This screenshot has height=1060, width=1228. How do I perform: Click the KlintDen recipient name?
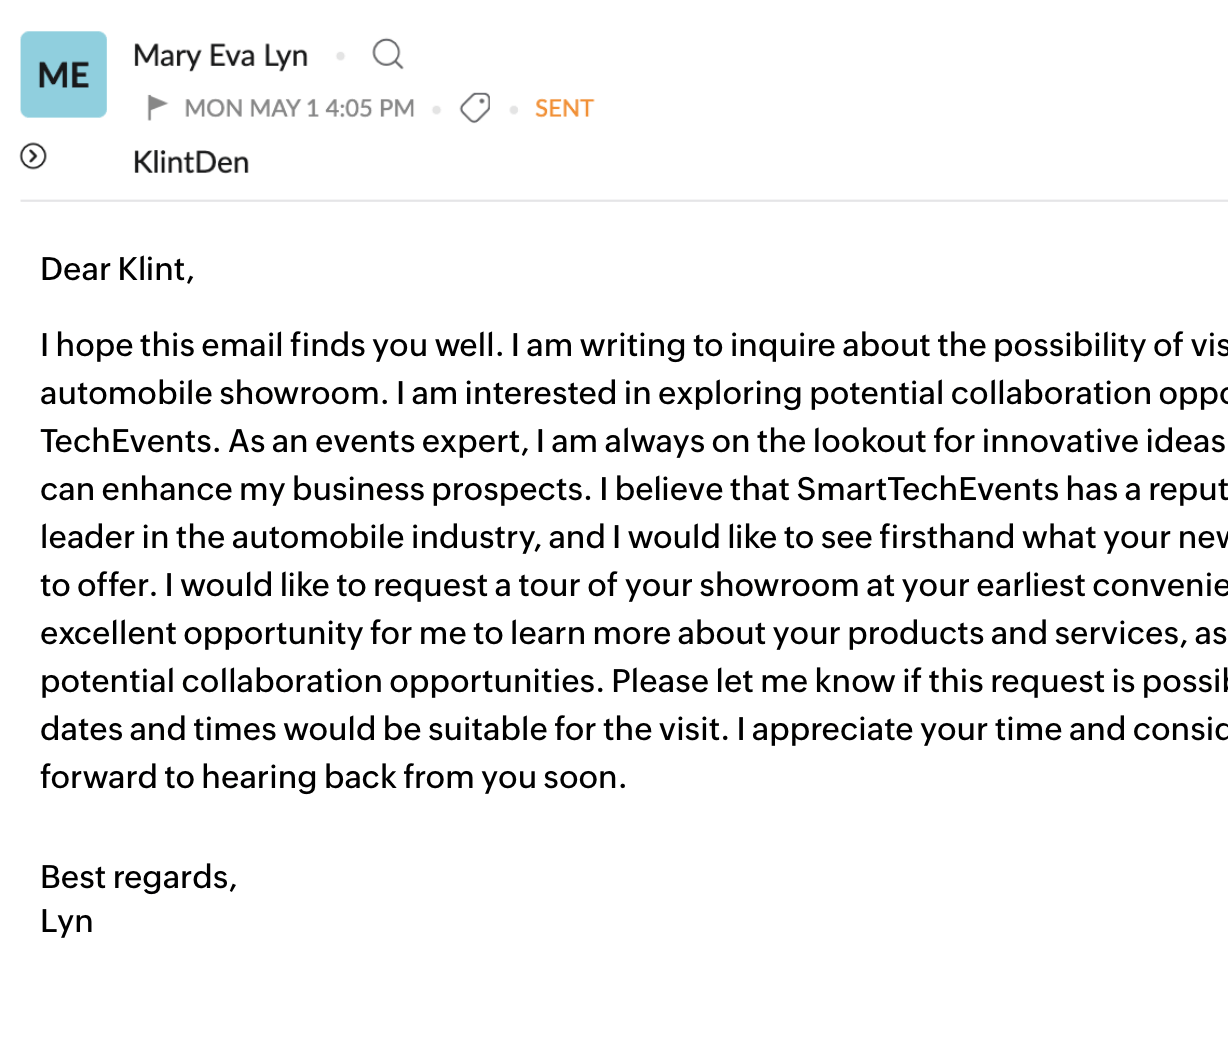(x=191, y=162)
